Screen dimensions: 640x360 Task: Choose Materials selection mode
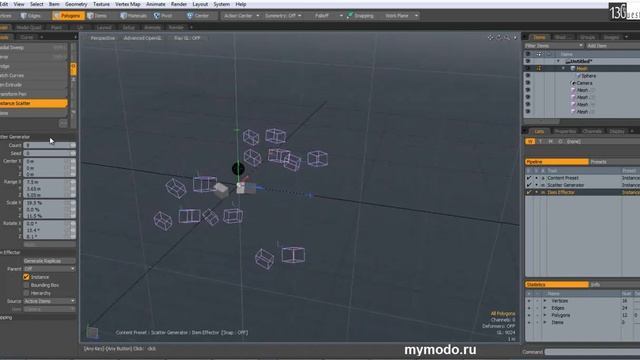[133, 16]
